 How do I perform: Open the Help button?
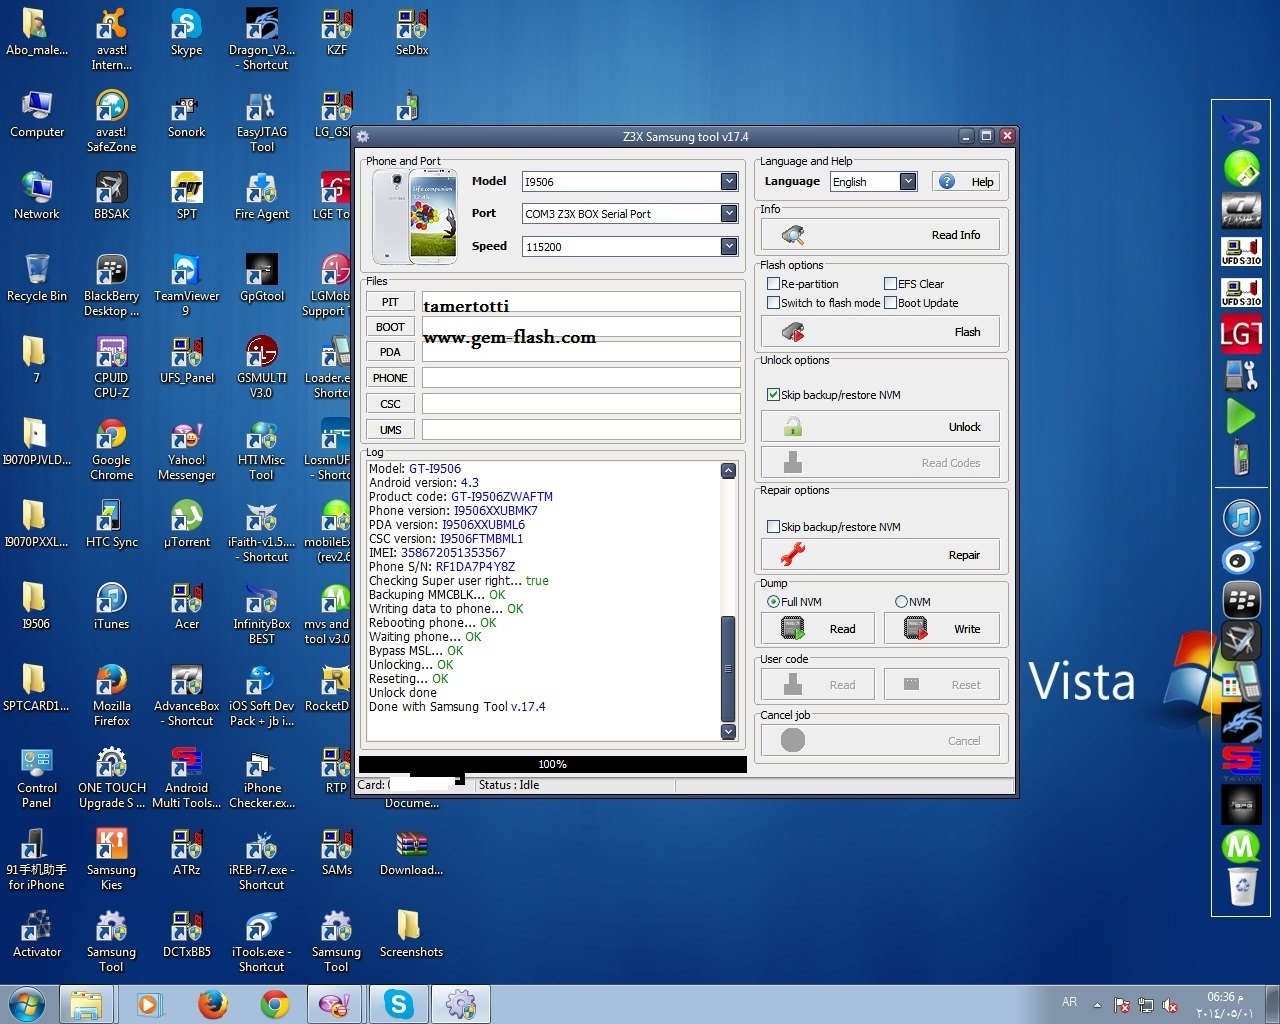[966, 181]
